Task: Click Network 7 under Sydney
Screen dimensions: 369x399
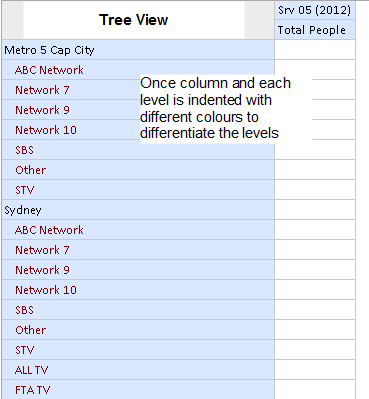Action: point(42,250)
